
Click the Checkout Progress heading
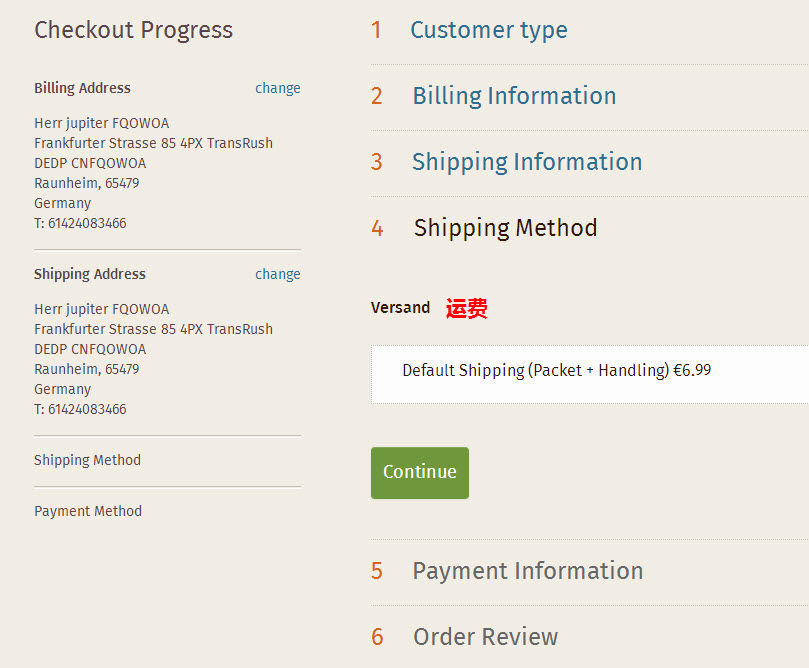click(133, 30)
